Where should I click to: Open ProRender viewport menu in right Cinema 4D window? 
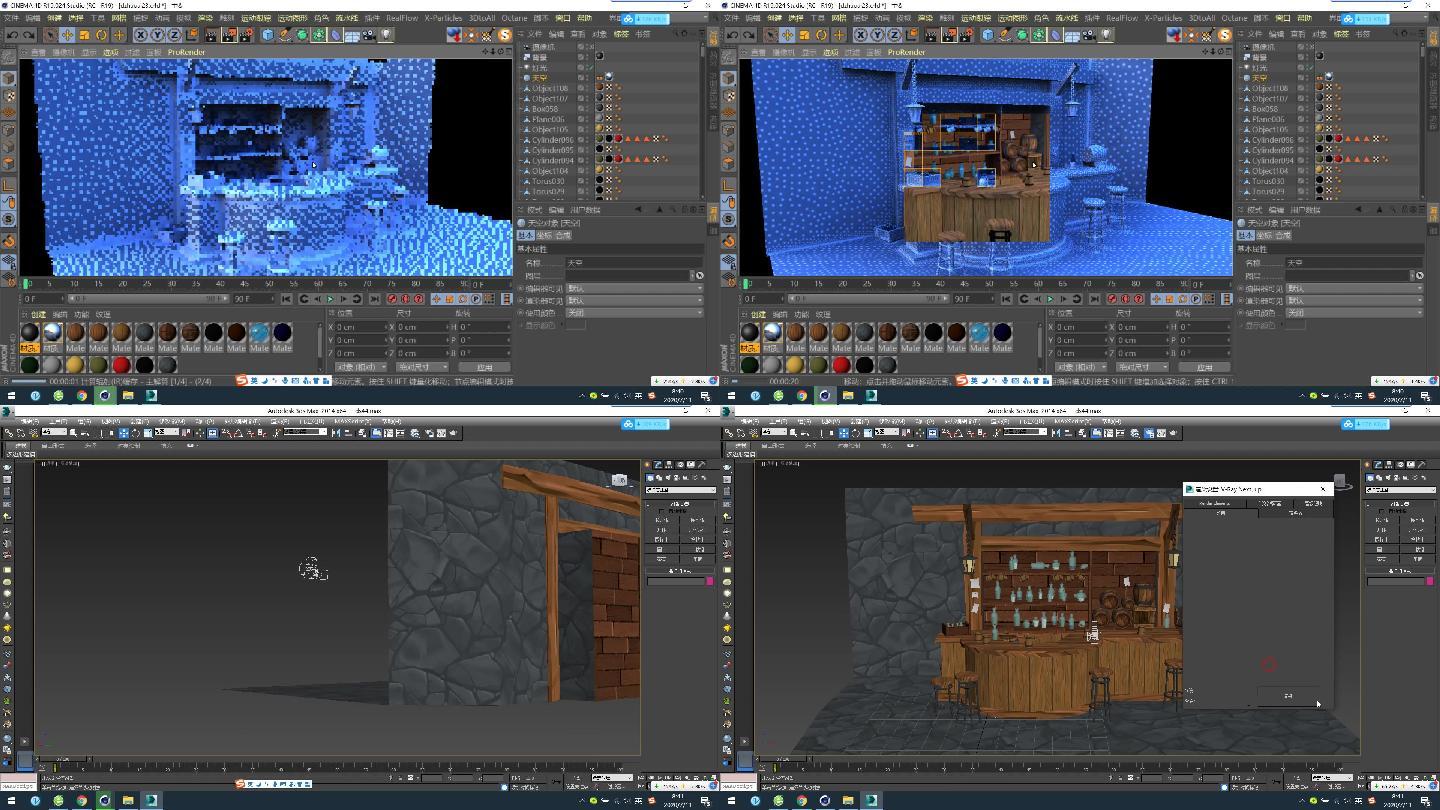click(906, 52)
